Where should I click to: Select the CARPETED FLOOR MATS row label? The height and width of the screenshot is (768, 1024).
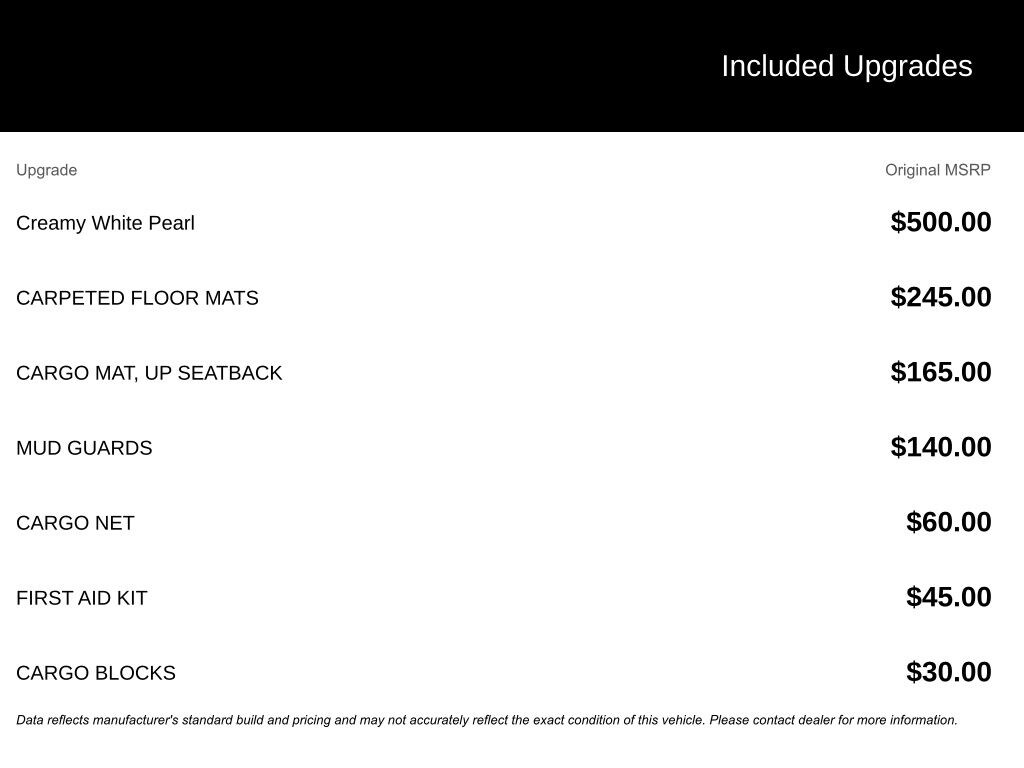(x=137, y=298)
